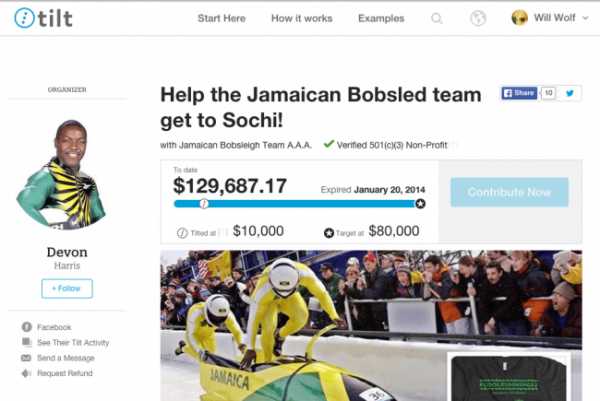Click the target star marker on progress bar
The height and width of the screenshot is (401, 600).
pyautogui.click(x=420, y=204)
